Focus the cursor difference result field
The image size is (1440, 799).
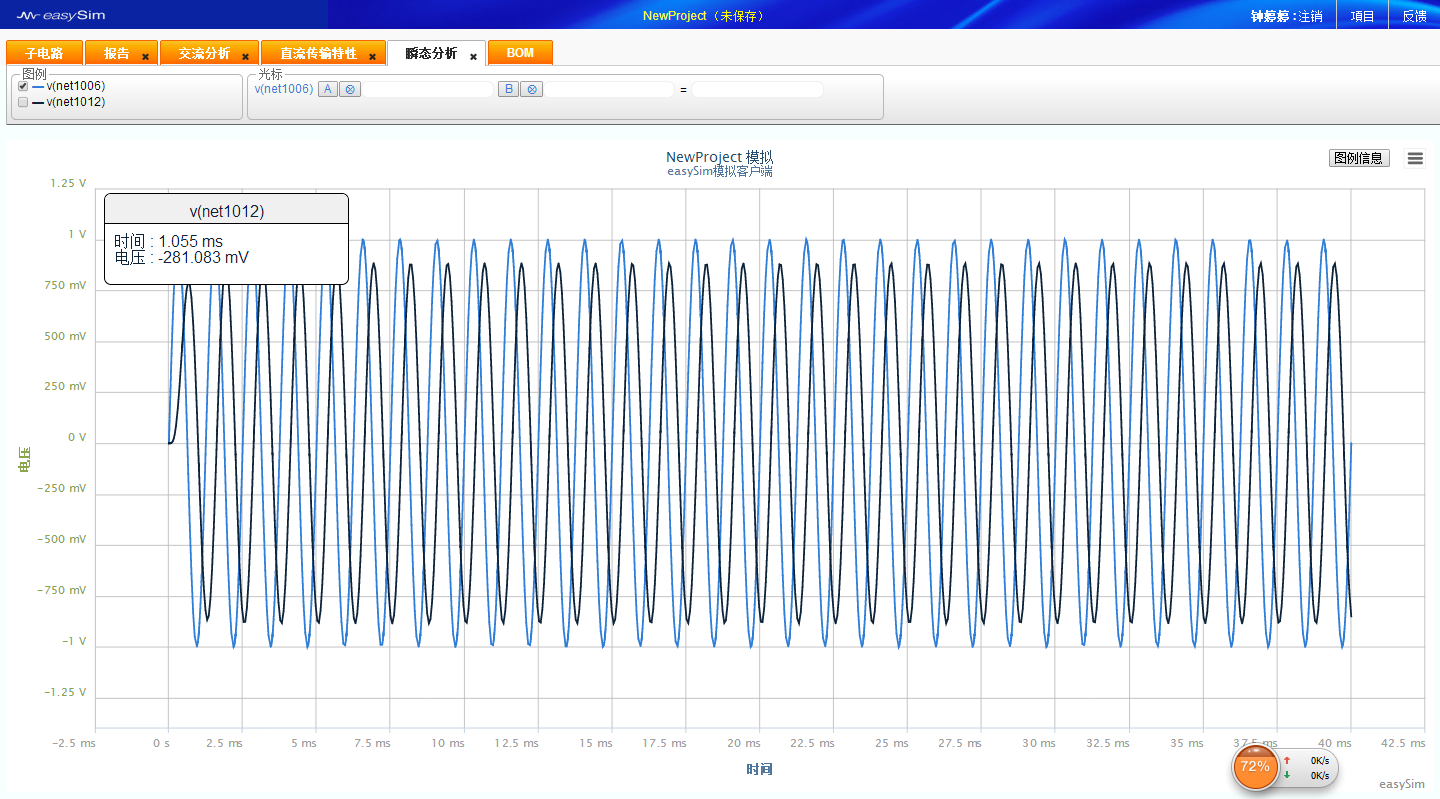[x=757, y=90]
